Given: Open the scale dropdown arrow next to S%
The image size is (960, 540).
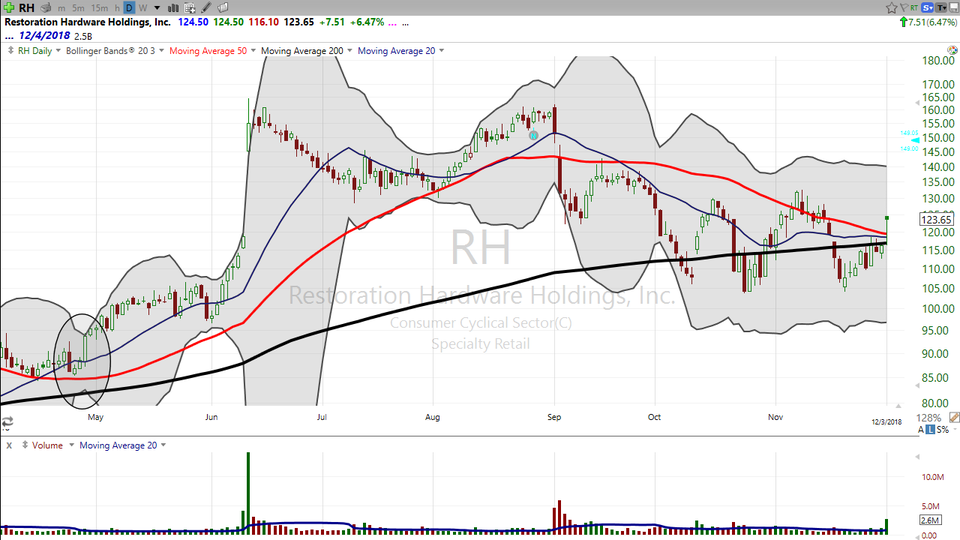Looking at the screenshot, I should 953,430.
